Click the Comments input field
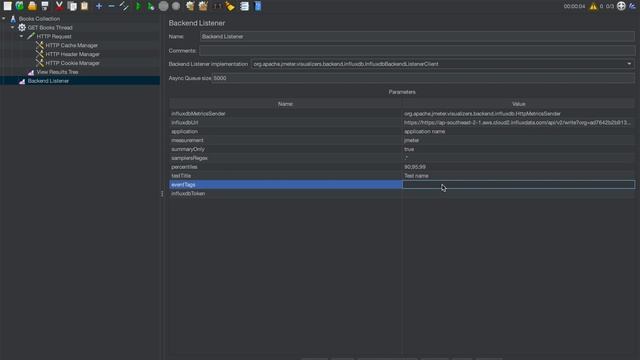The width and height of the screenshot is (640, 360). (x=417, y=51)
